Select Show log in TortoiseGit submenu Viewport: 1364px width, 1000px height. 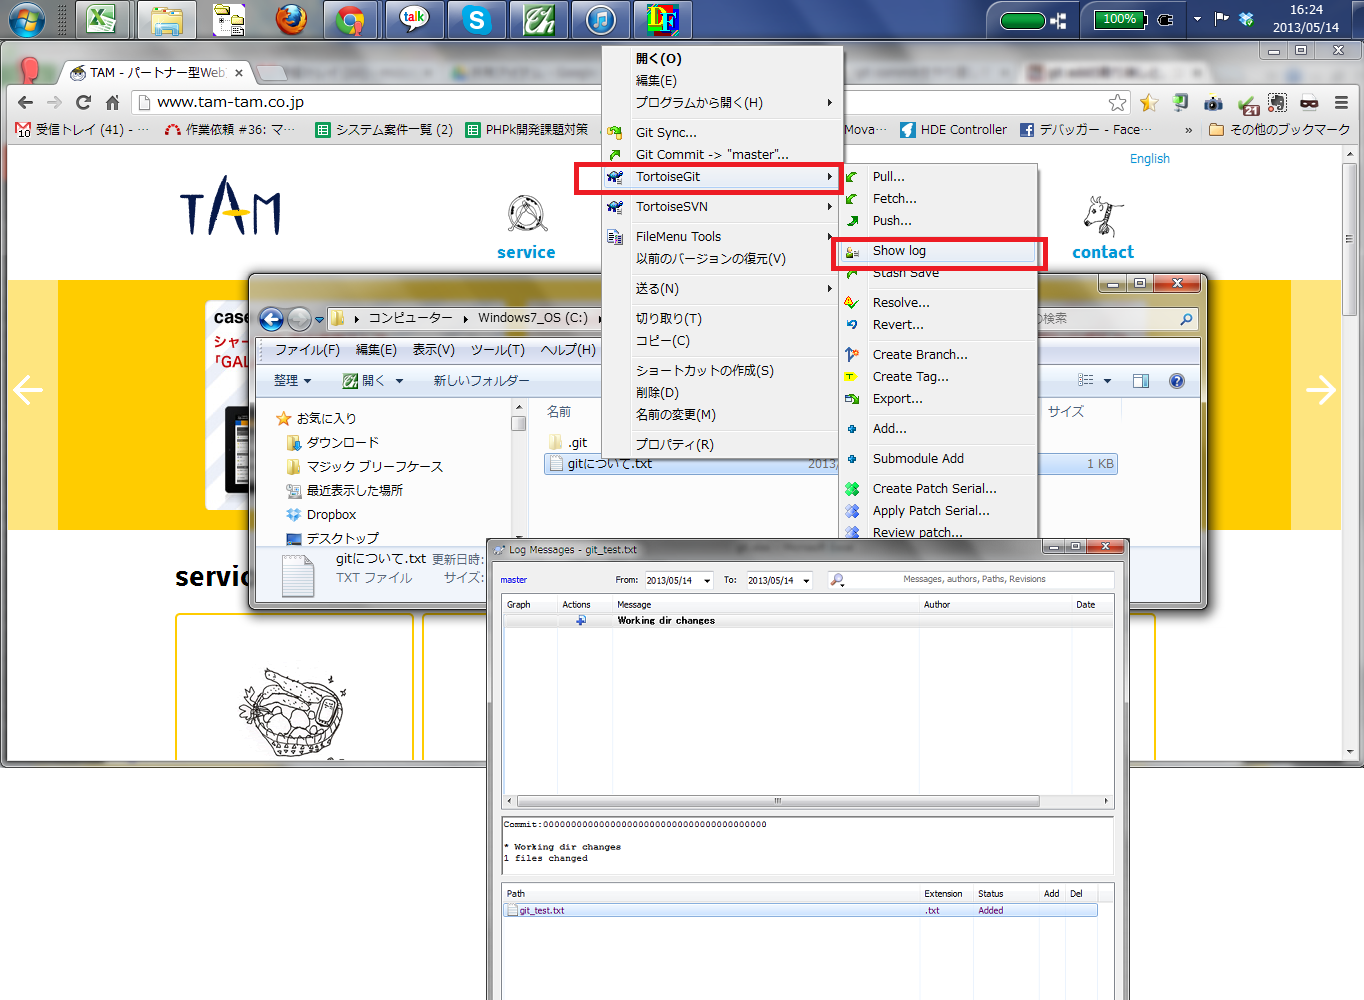[938, 251]
